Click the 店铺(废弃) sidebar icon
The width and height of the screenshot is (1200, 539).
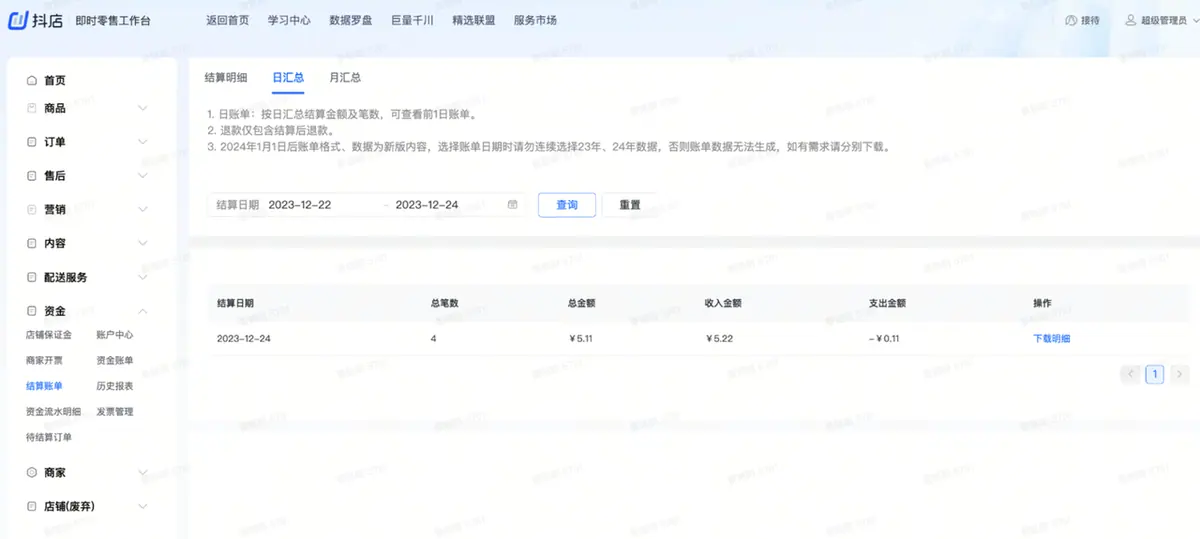point(32,506)
